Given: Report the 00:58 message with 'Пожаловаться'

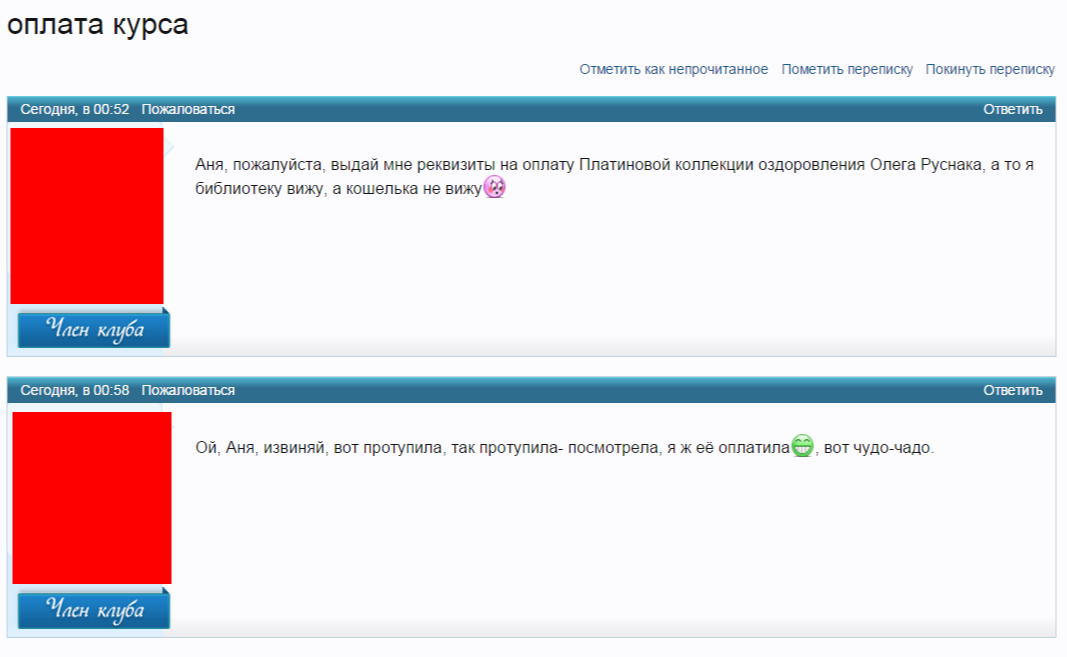Looking at the screenshot, I should (188, 390).
